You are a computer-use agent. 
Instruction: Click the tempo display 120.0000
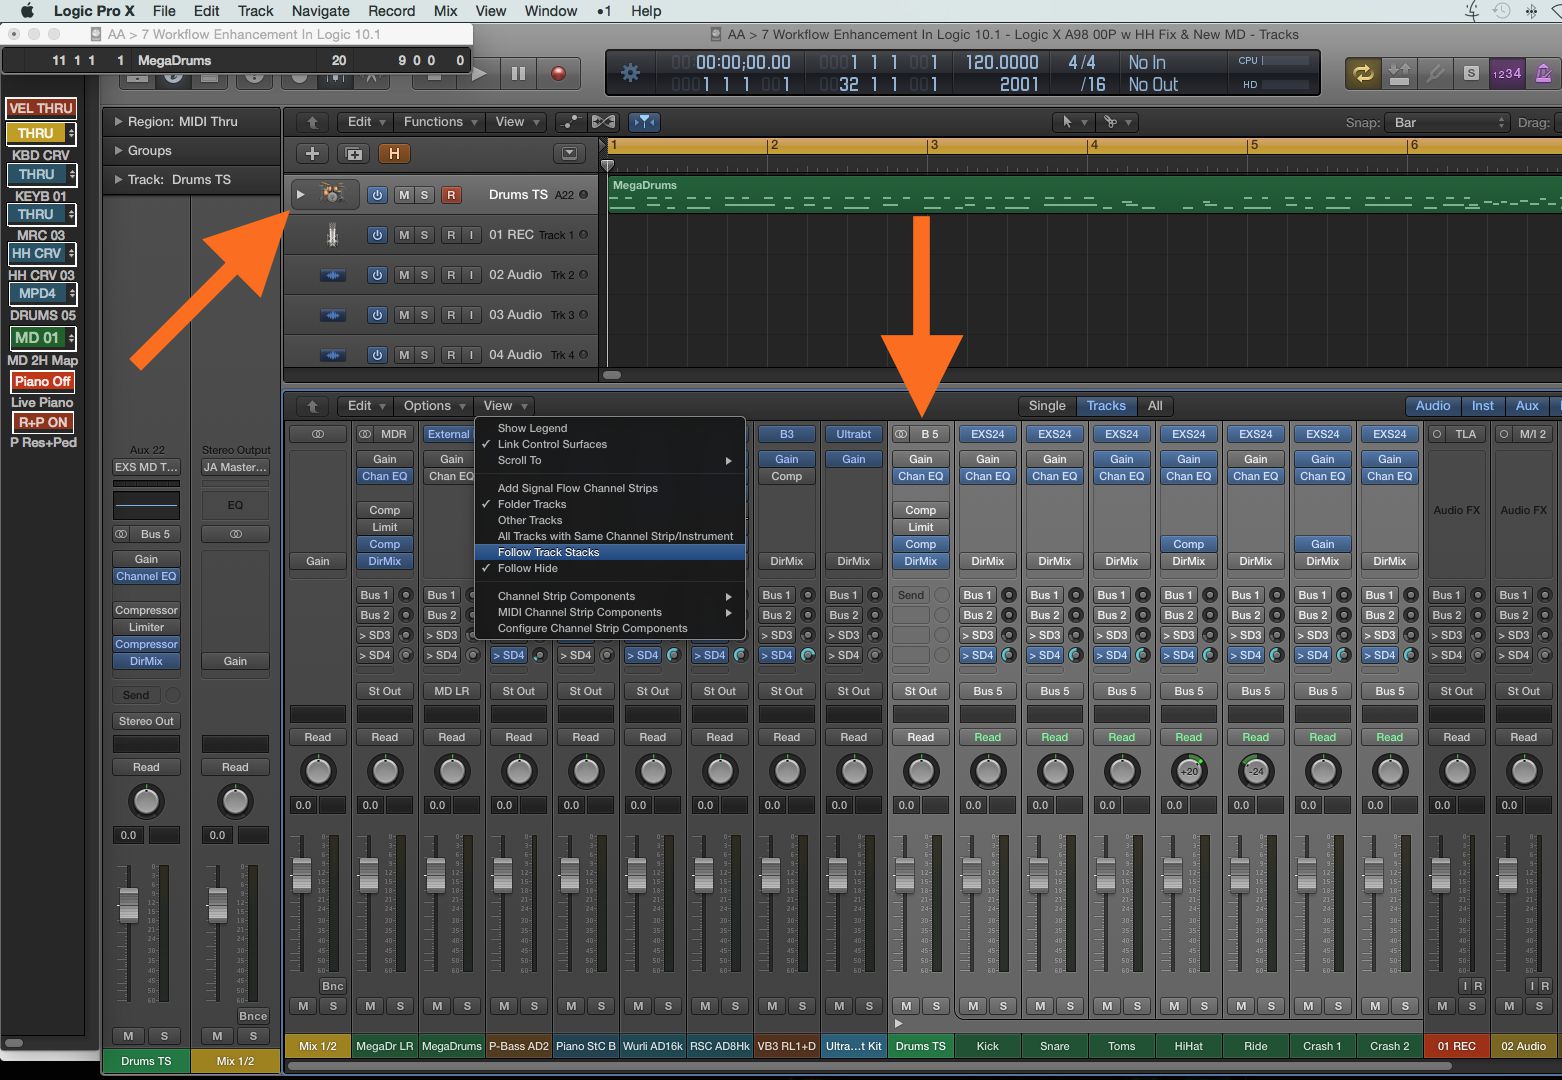point(1002,62)
